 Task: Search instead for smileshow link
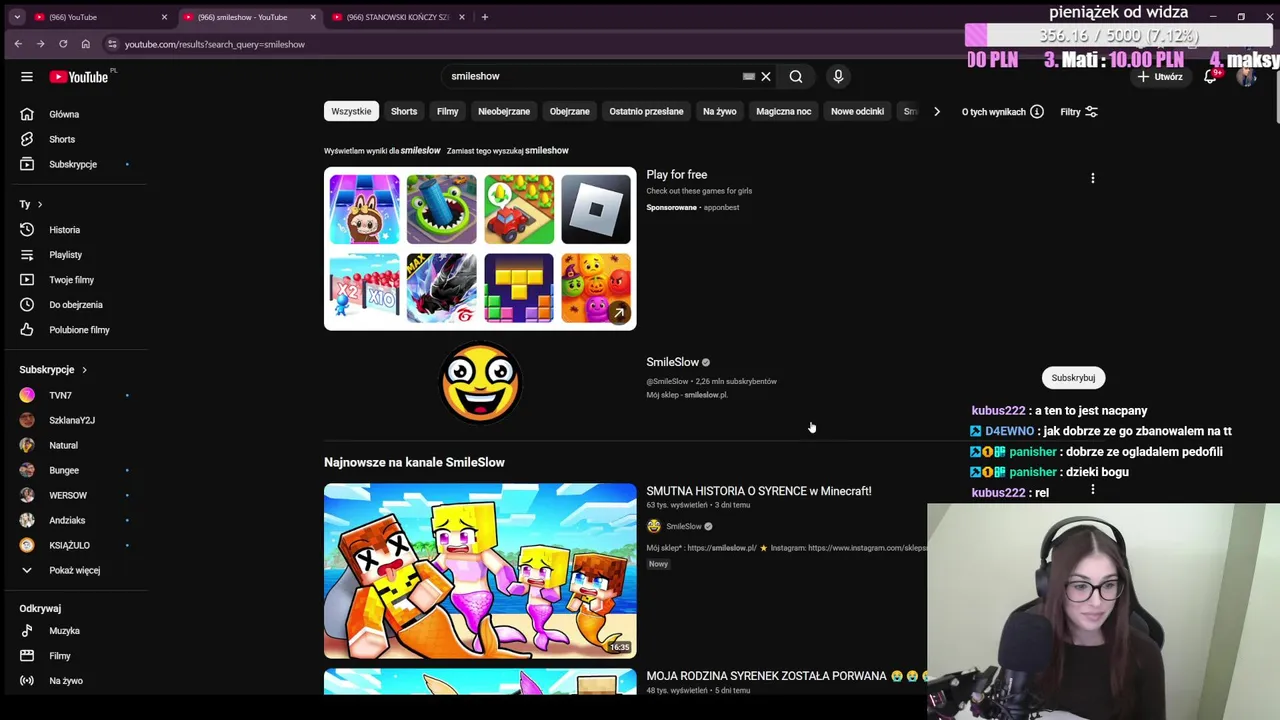(x=547, y=150)
